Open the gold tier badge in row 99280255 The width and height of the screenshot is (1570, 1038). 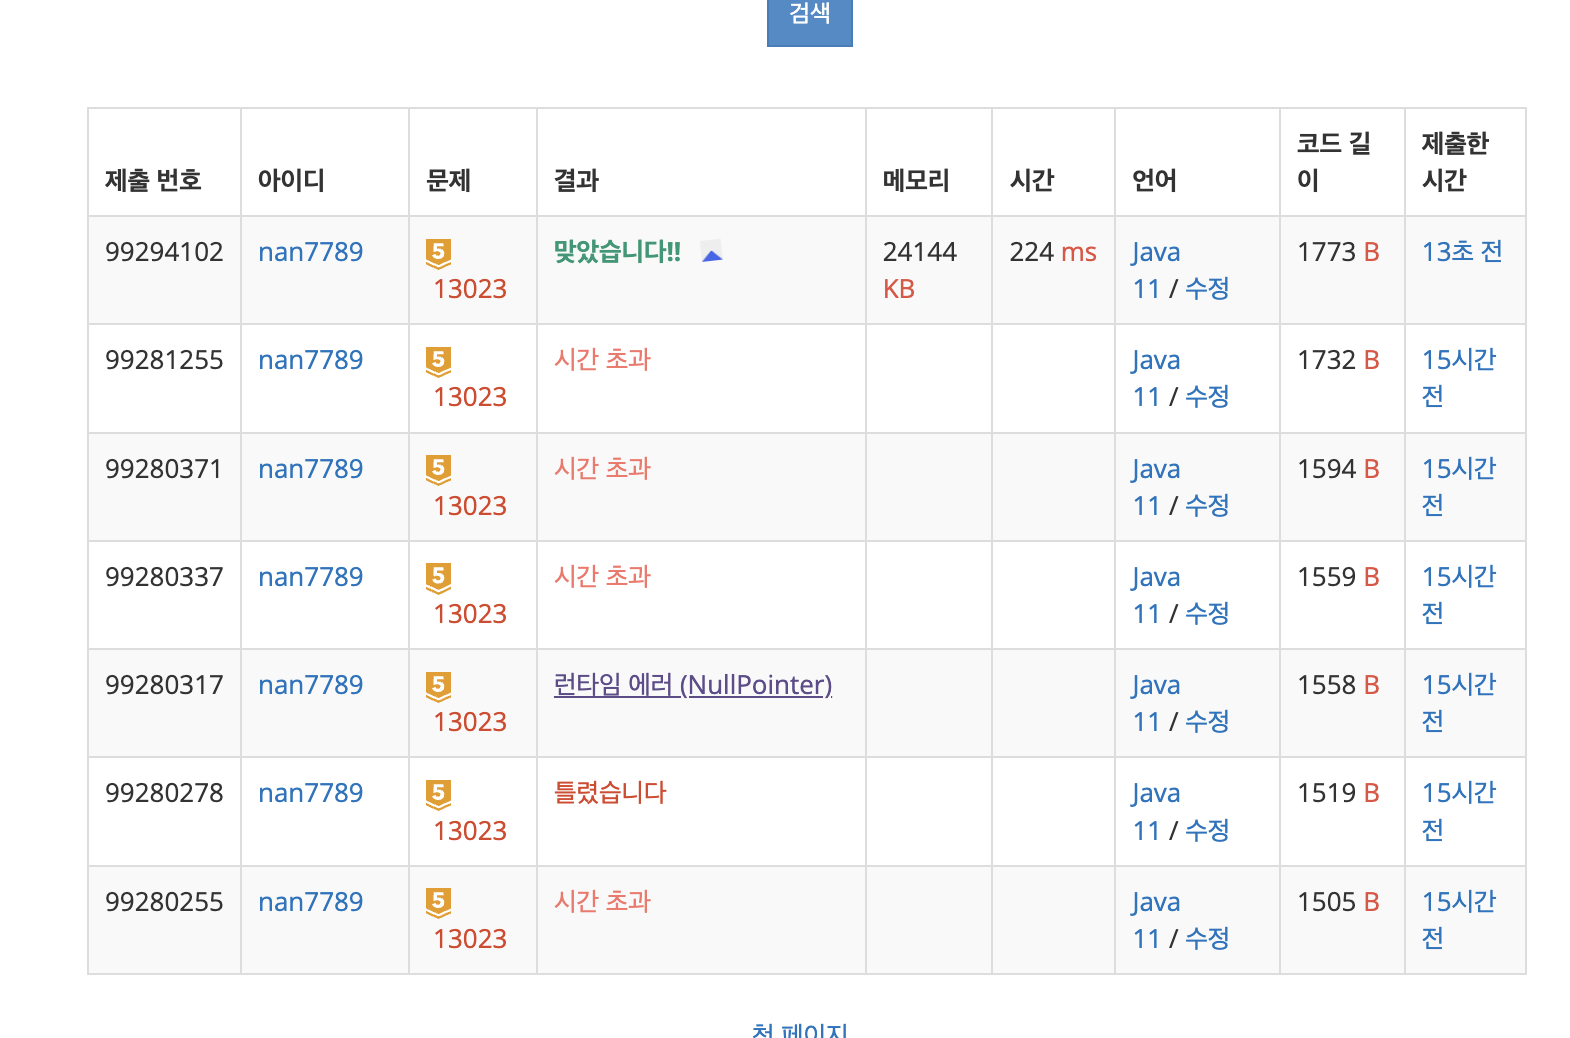pyautogui.click(x=438, y=903)
